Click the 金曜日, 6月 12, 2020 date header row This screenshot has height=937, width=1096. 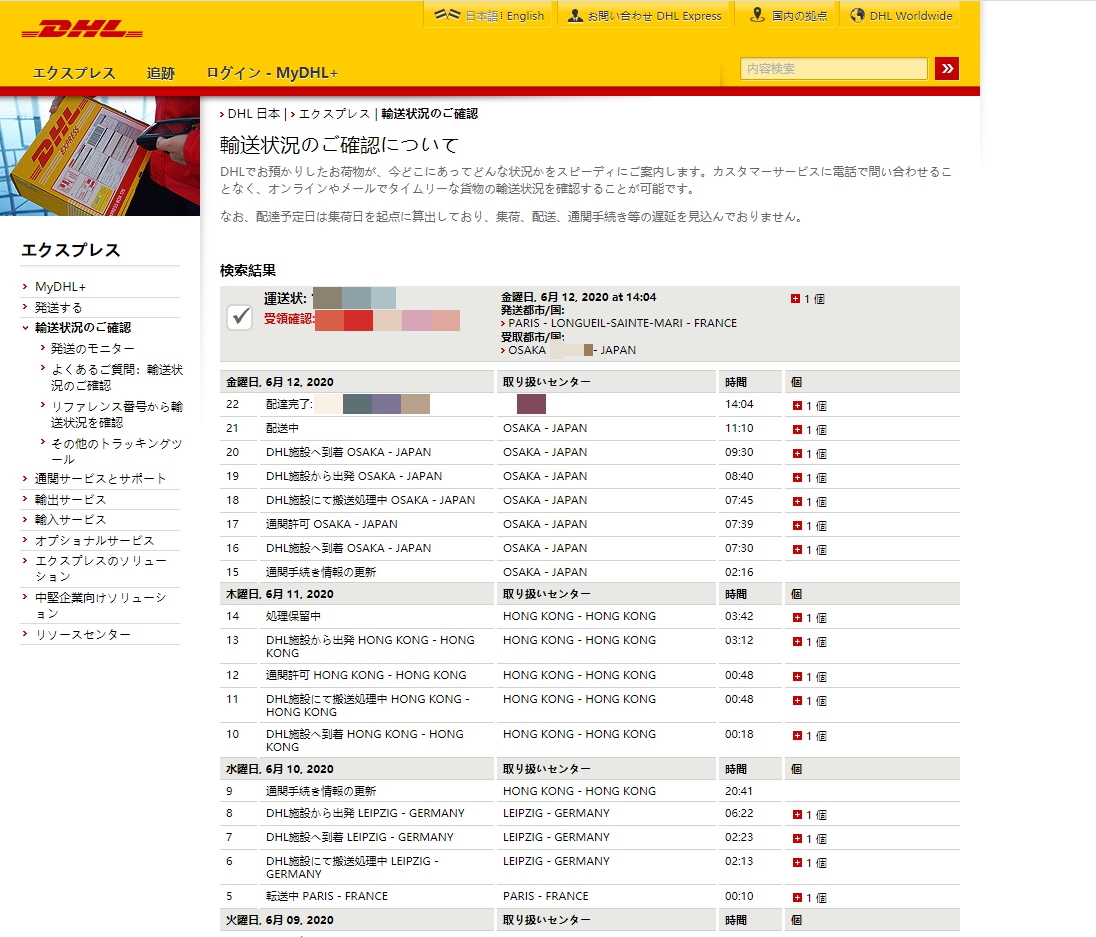590,382
